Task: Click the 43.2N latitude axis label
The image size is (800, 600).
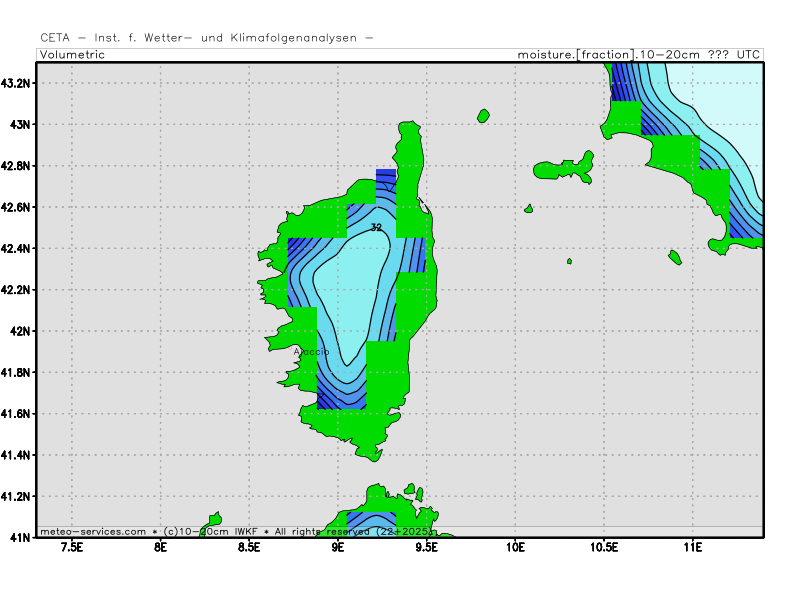Action: (17, 83)
